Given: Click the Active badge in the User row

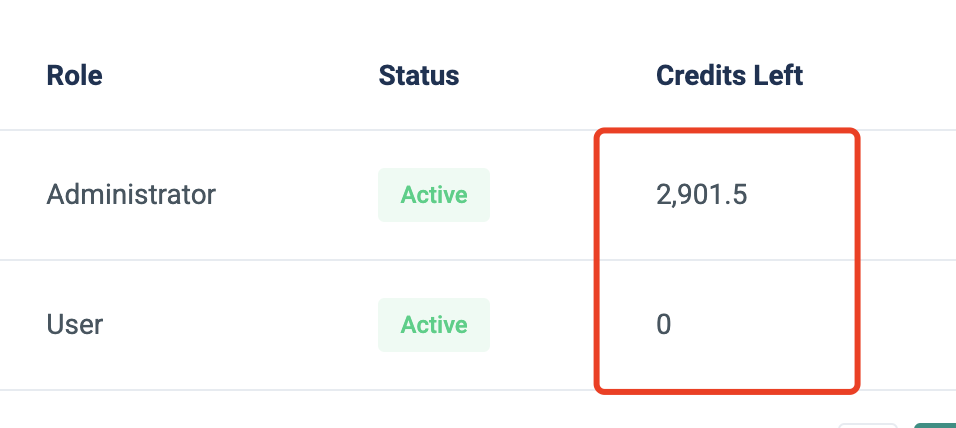Looking at the screenshot, I should tap(434, 325).
